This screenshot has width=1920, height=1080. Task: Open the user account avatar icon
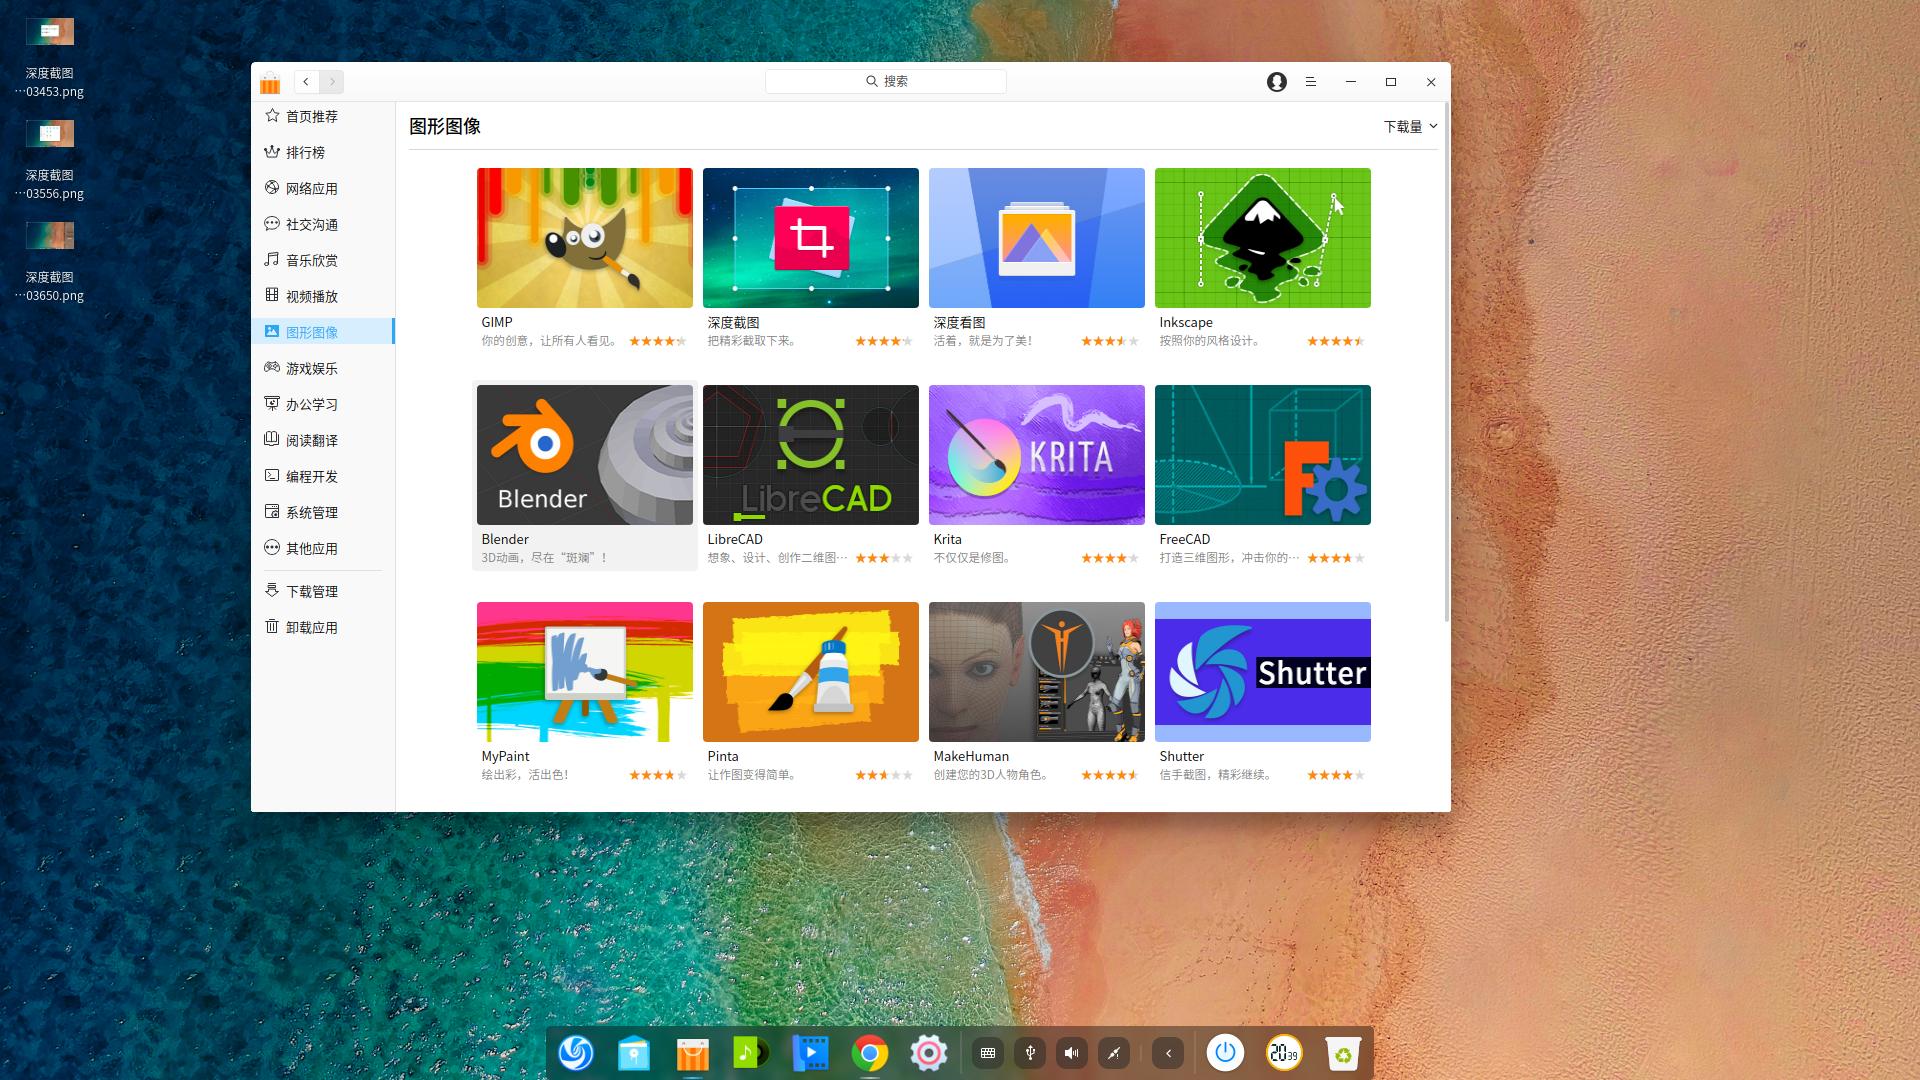pos(1276,82)
